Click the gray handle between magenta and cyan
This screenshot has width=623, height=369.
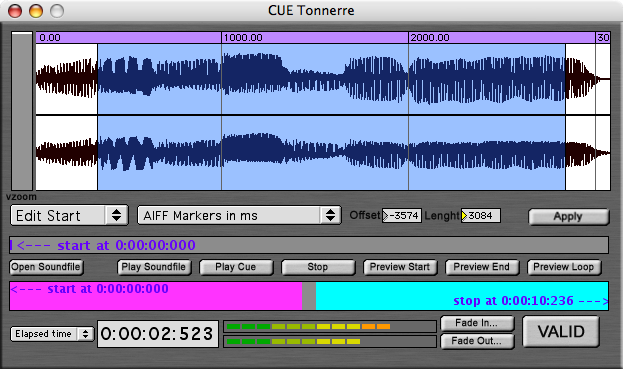309,296
